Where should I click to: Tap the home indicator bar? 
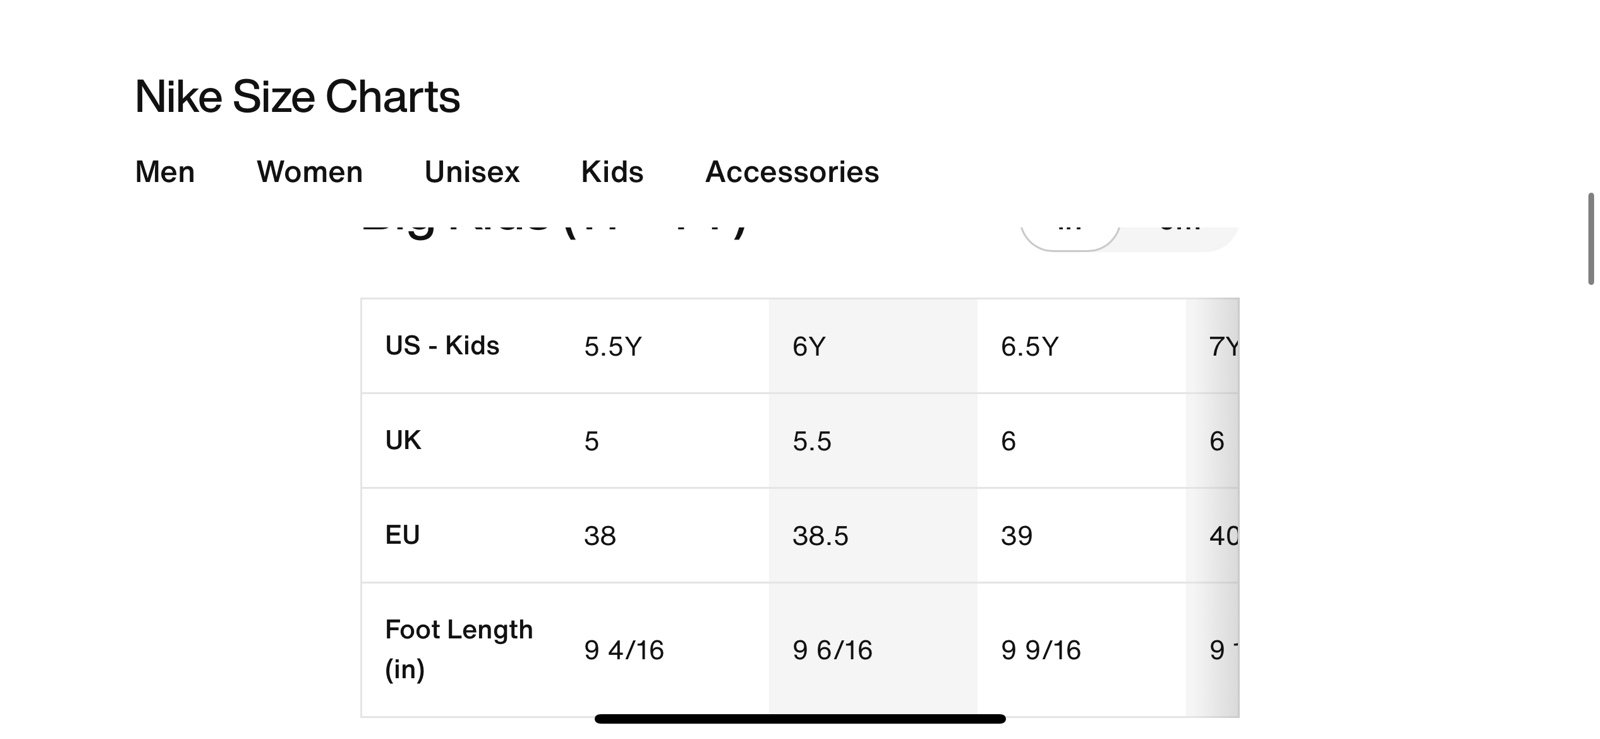800,719
